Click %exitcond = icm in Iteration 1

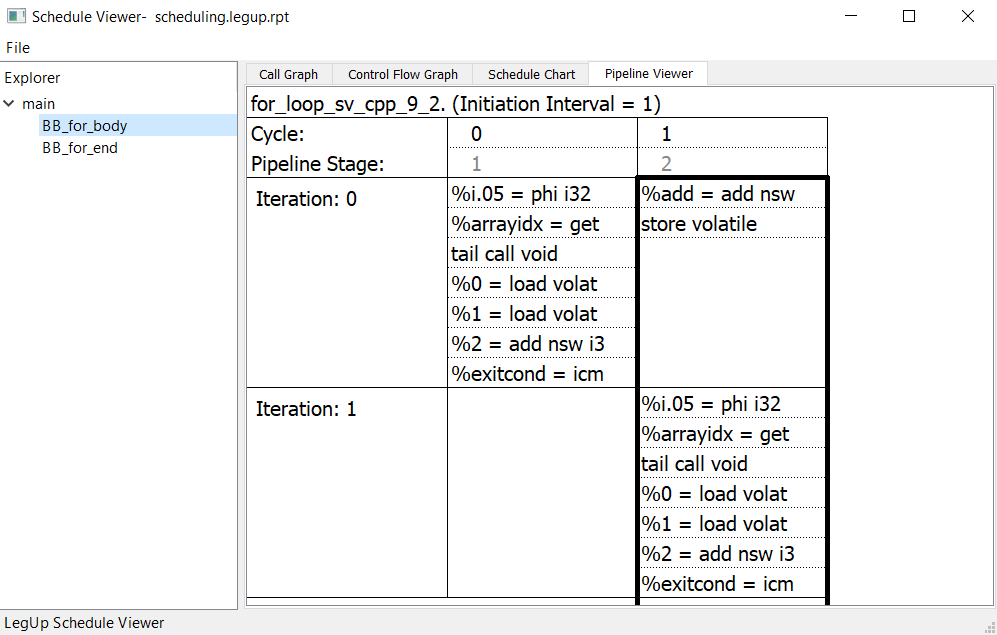pos(732,583)
